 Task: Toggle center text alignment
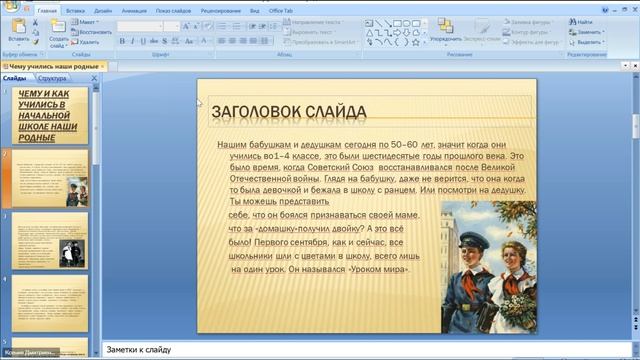[x=232, y=41]
